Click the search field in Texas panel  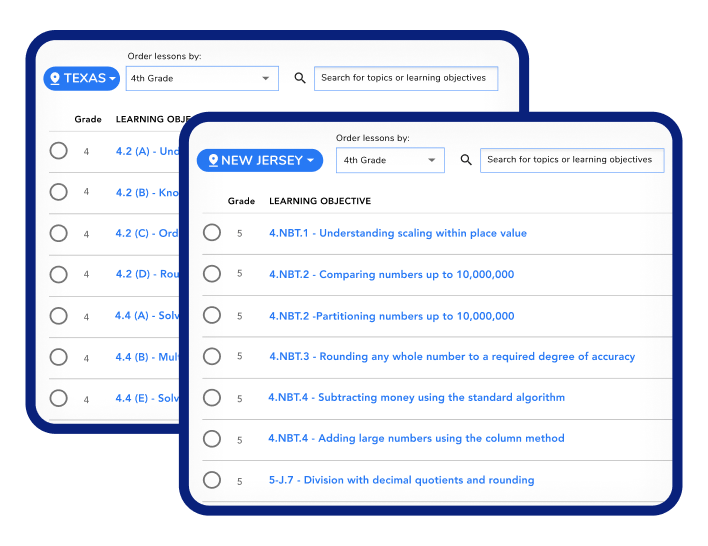click(x=405, y=78)
